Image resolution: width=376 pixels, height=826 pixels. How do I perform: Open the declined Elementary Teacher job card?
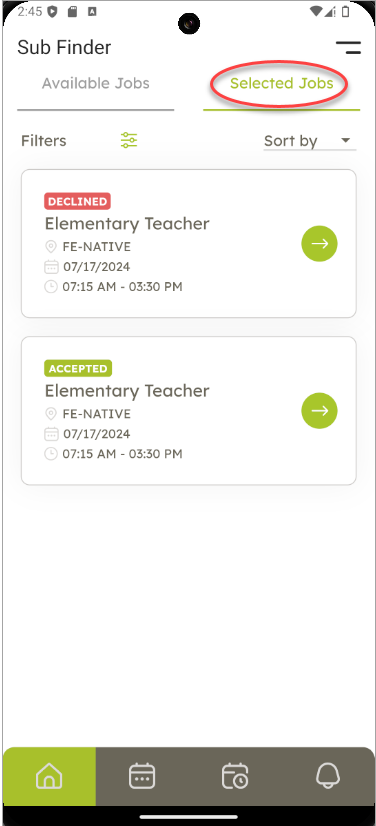189,243
